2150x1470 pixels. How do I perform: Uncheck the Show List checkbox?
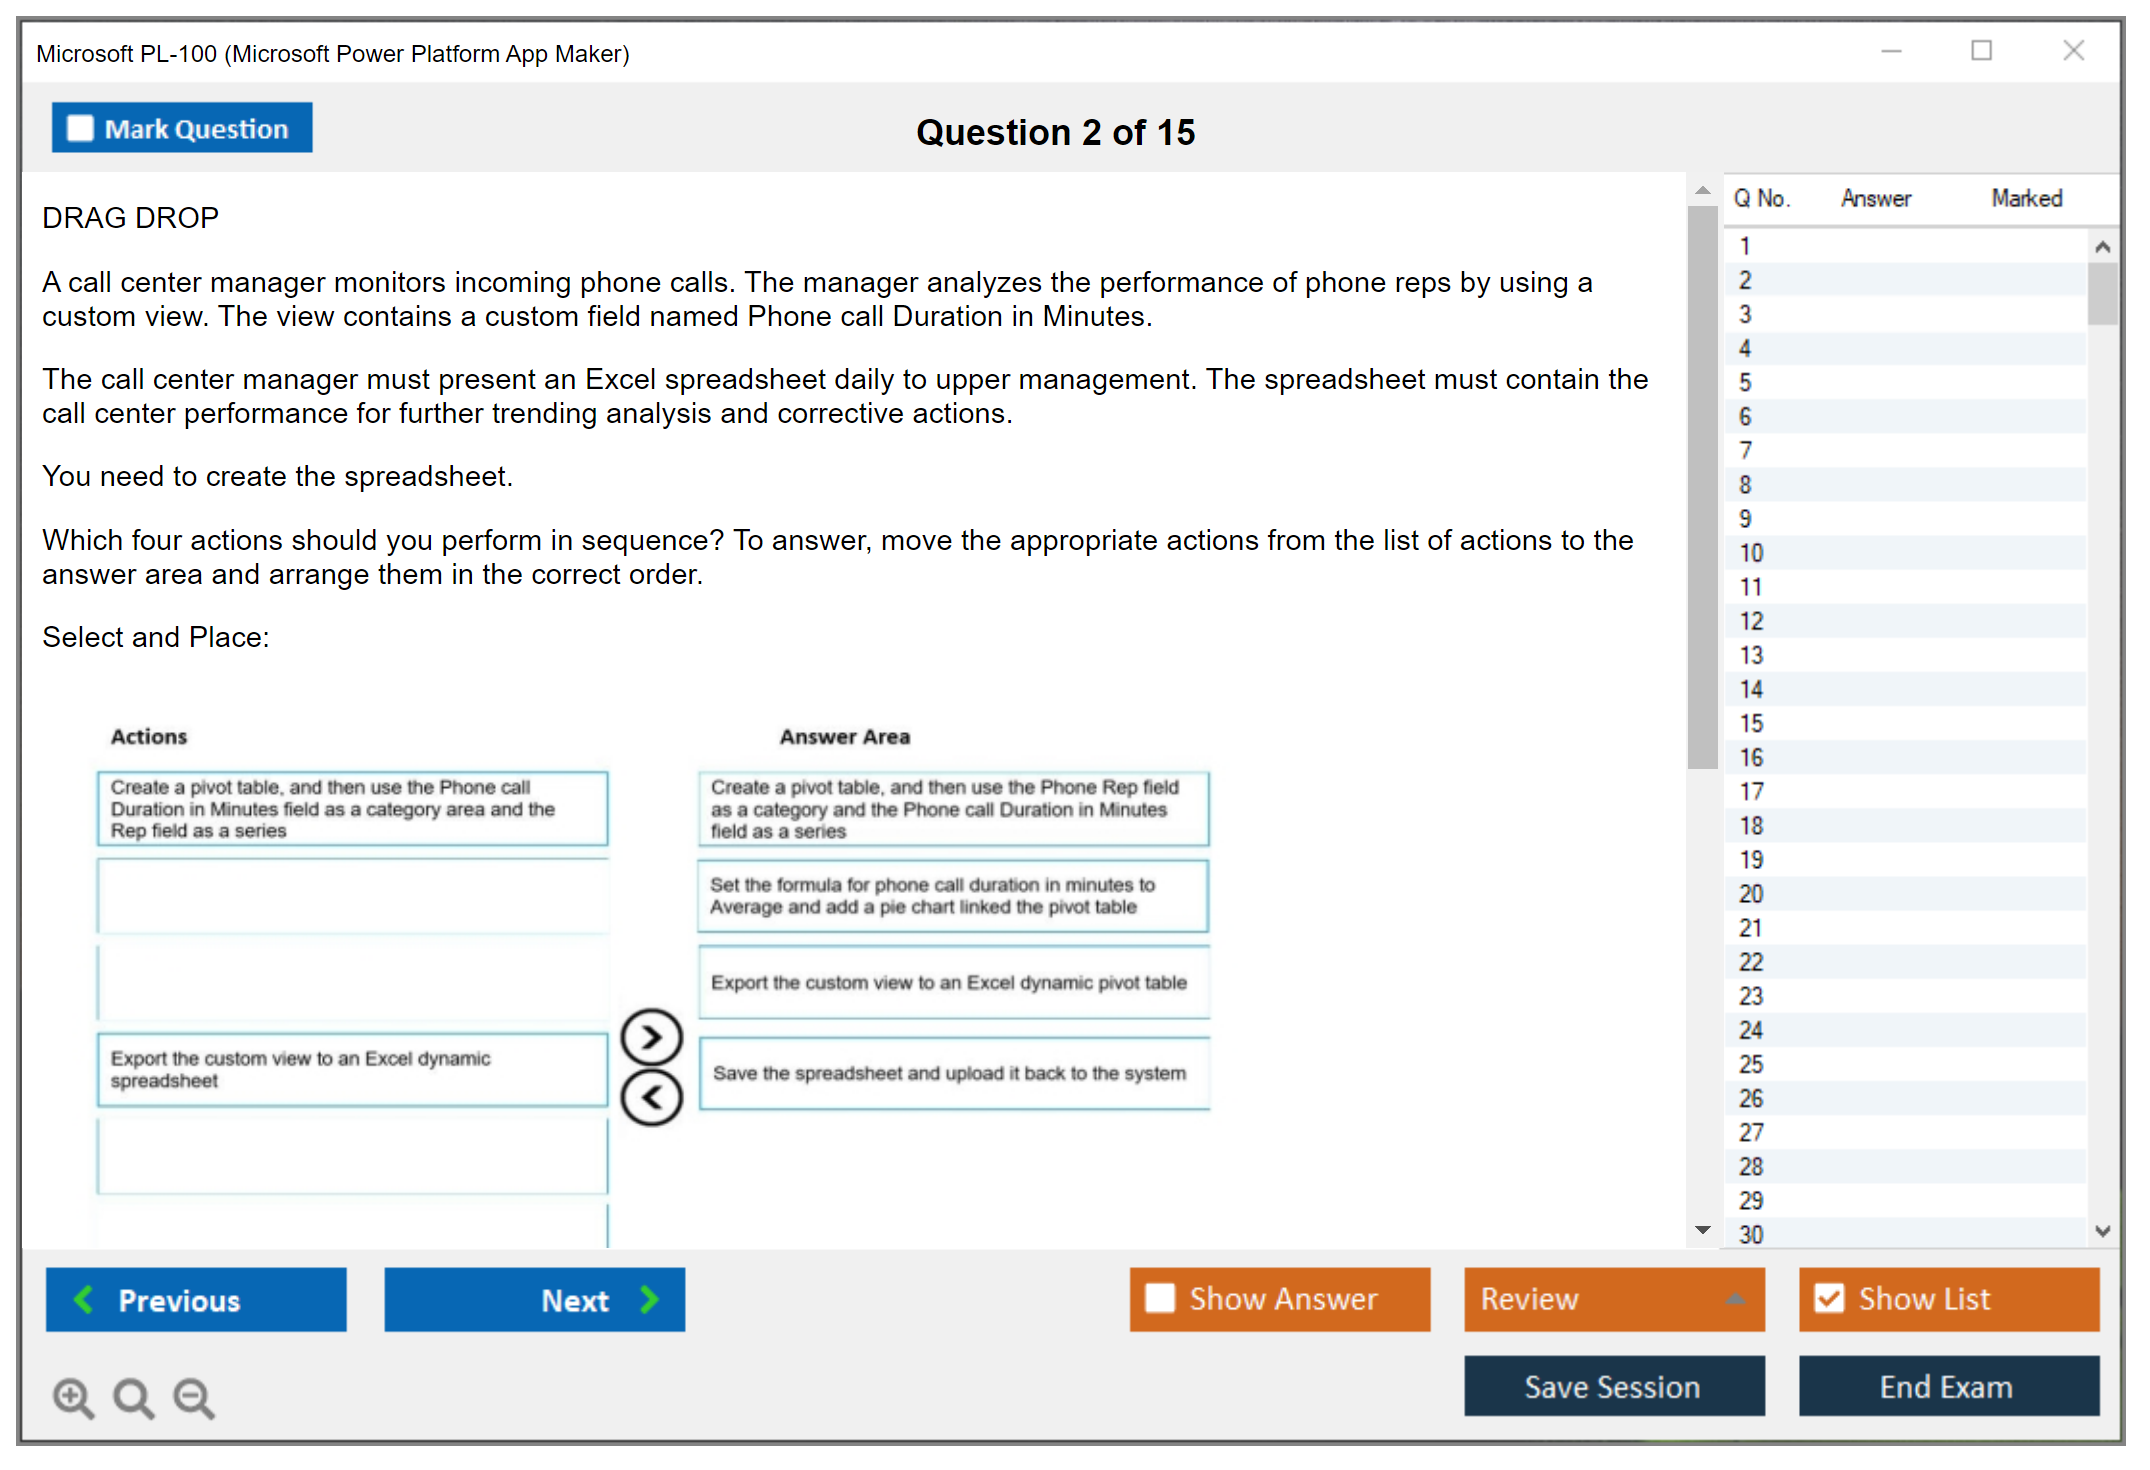1829,1298
